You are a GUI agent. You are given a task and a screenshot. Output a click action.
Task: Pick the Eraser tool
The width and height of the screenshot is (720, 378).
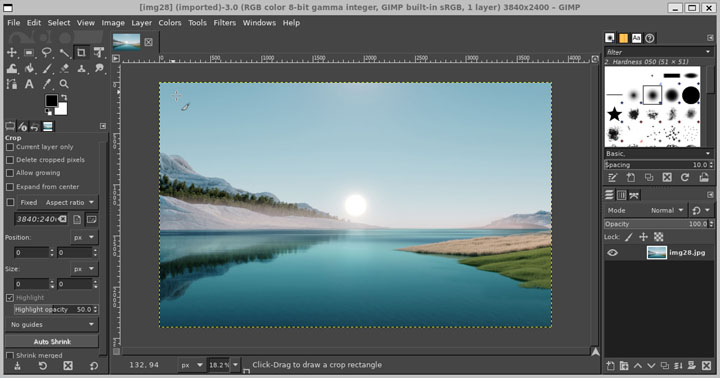tap(64, 68)
